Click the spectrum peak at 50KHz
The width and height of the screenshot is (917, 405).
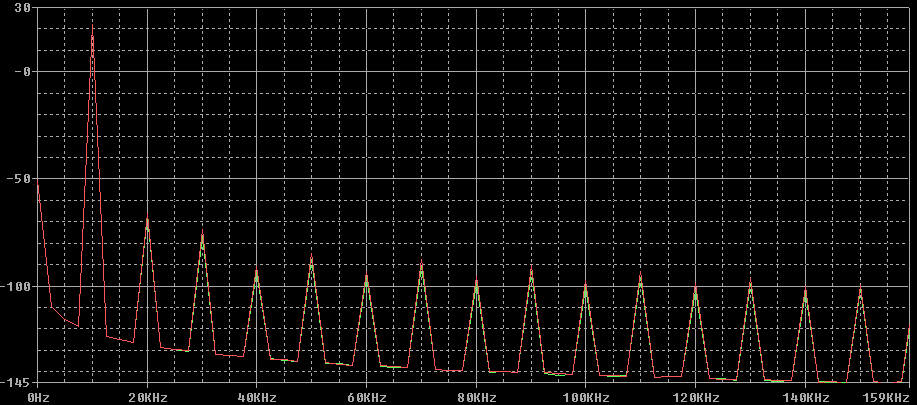point(312,257)
